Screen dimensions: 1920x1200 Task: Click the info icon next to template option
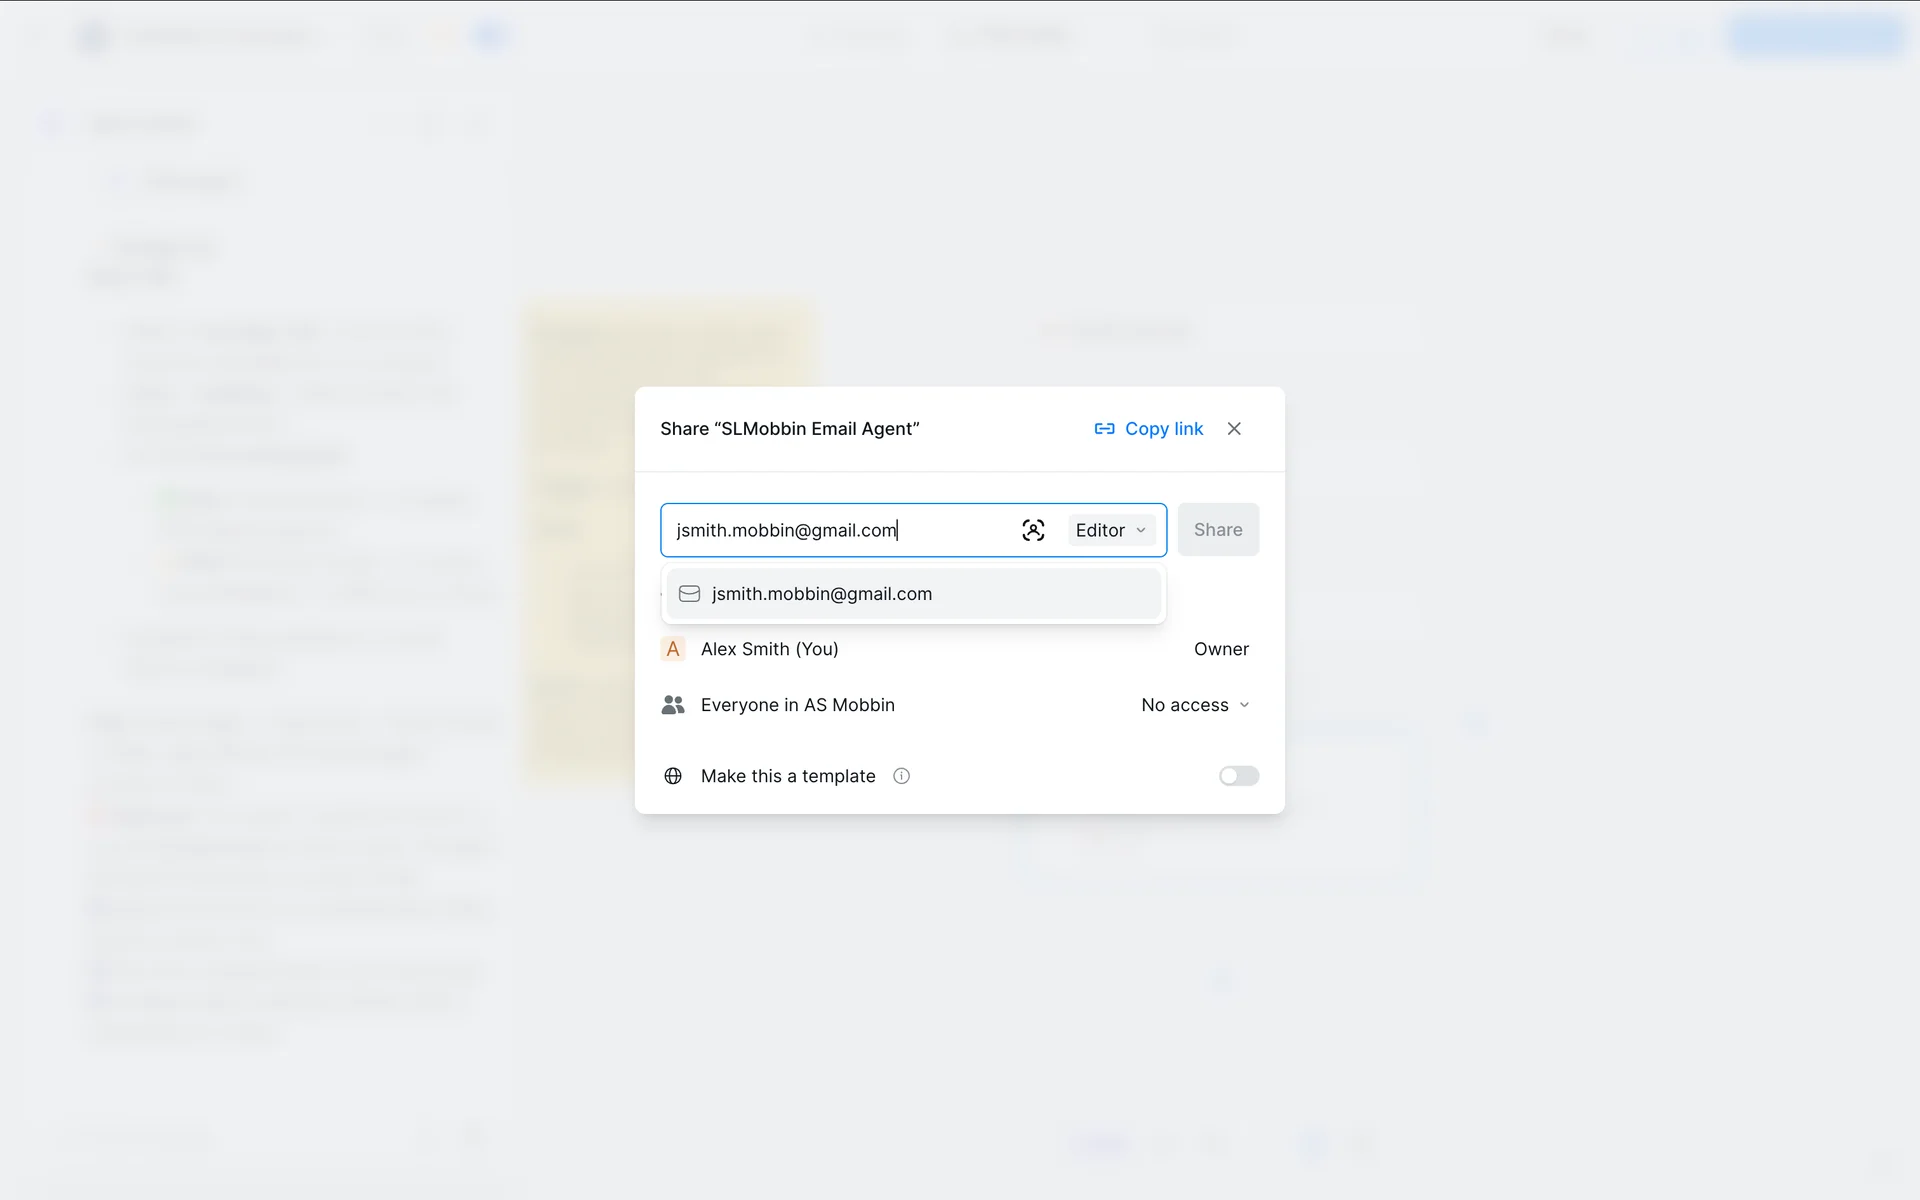[901, 776]
